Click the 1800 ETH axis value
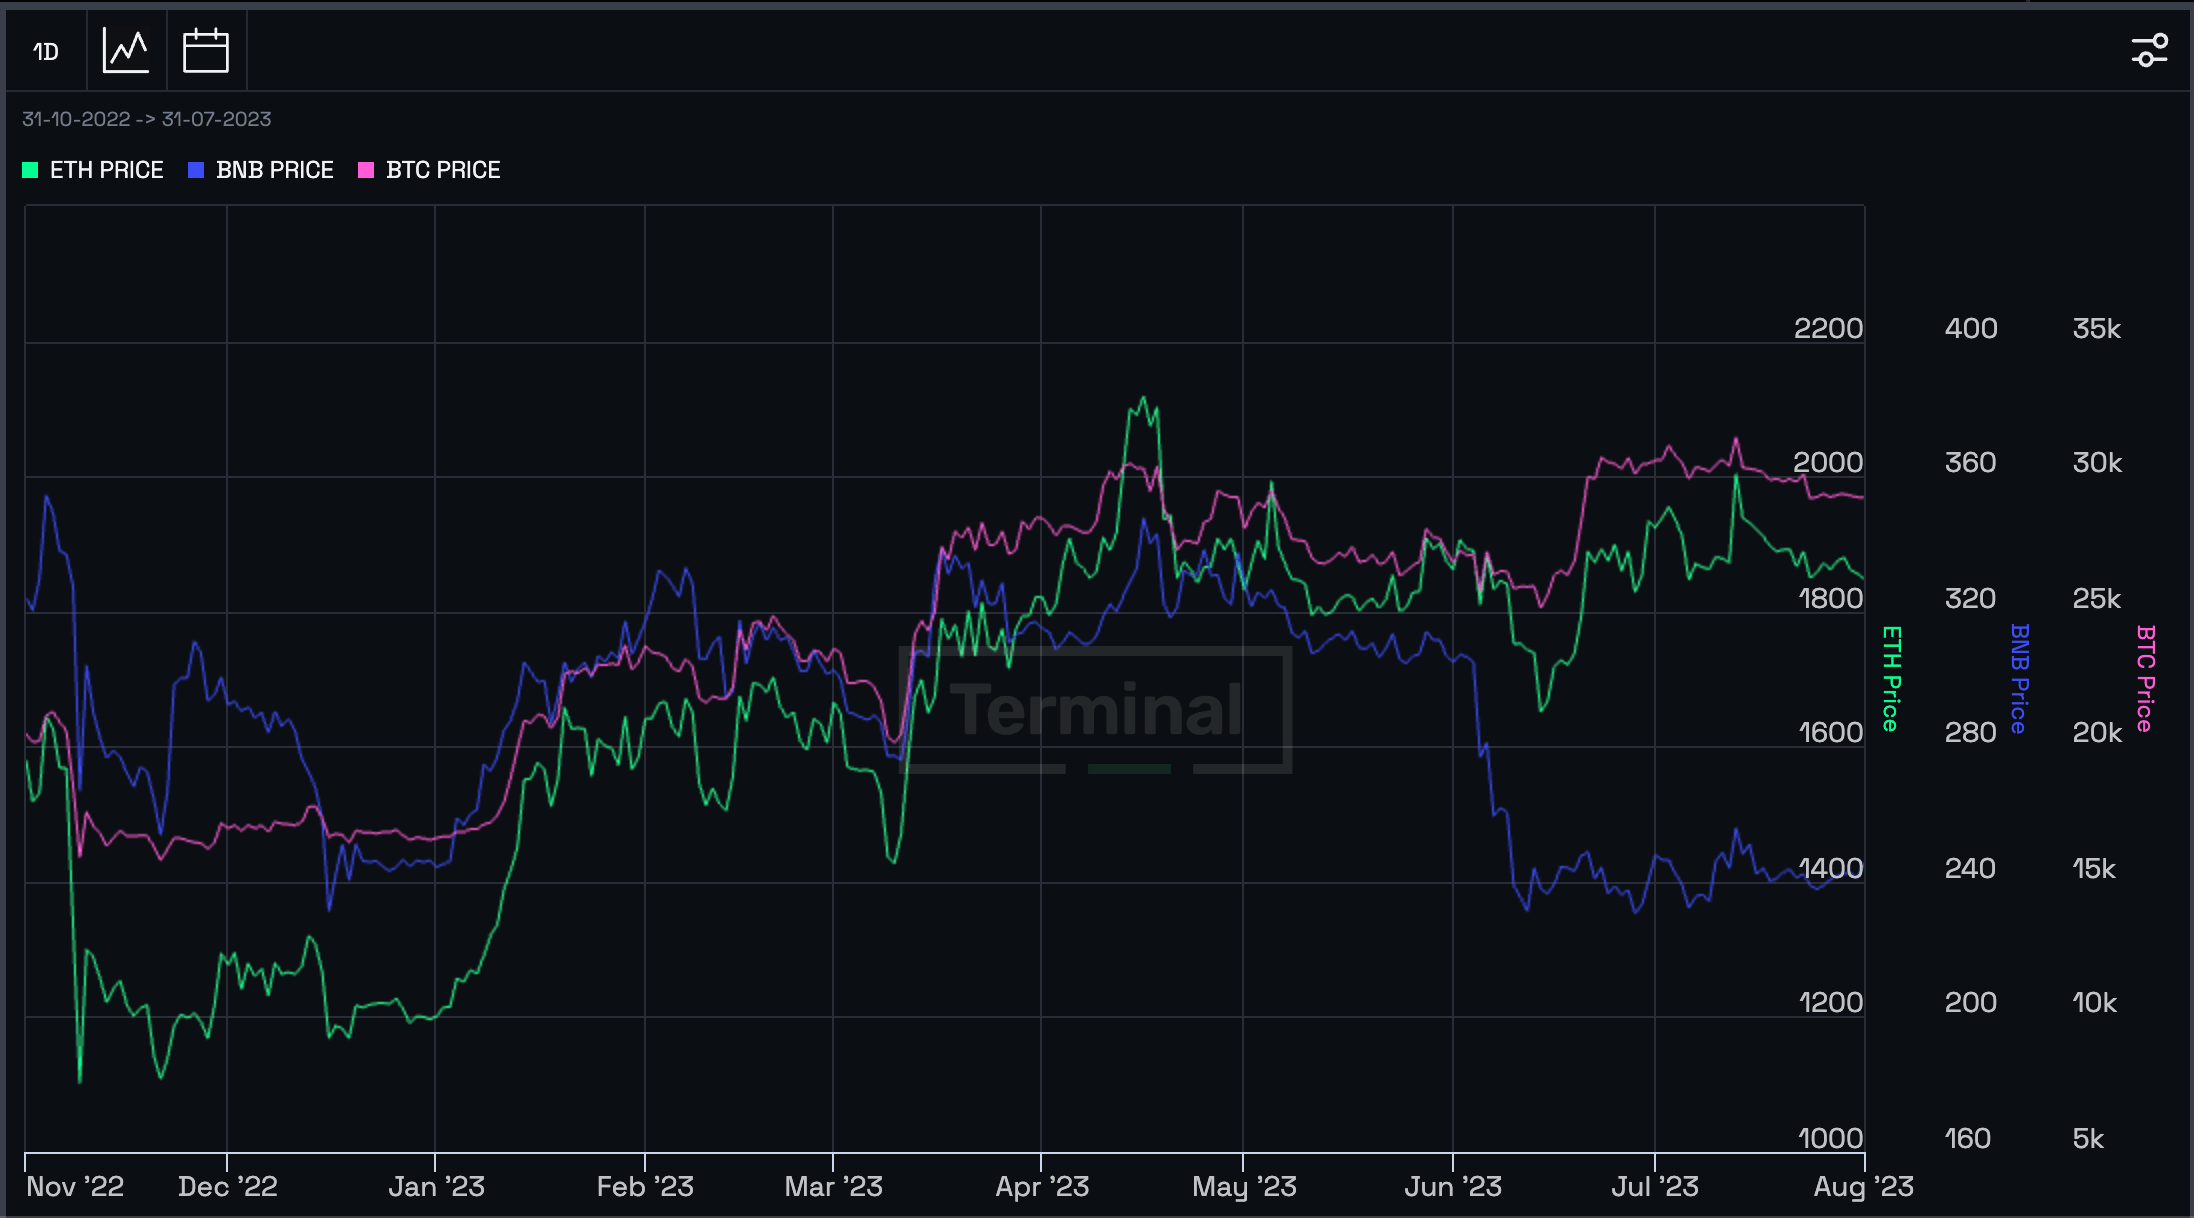 pos(1830,598)
